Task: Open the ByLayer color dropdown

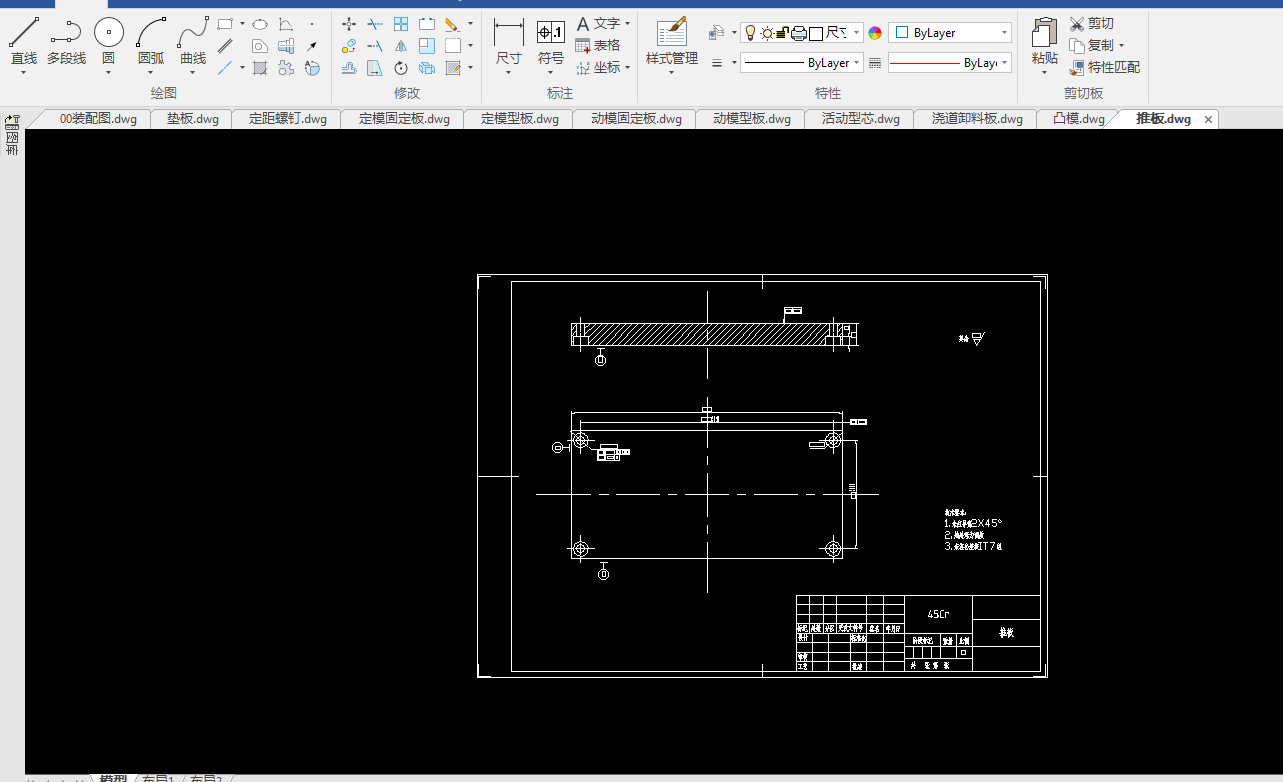Action: (x=950, y=33)
